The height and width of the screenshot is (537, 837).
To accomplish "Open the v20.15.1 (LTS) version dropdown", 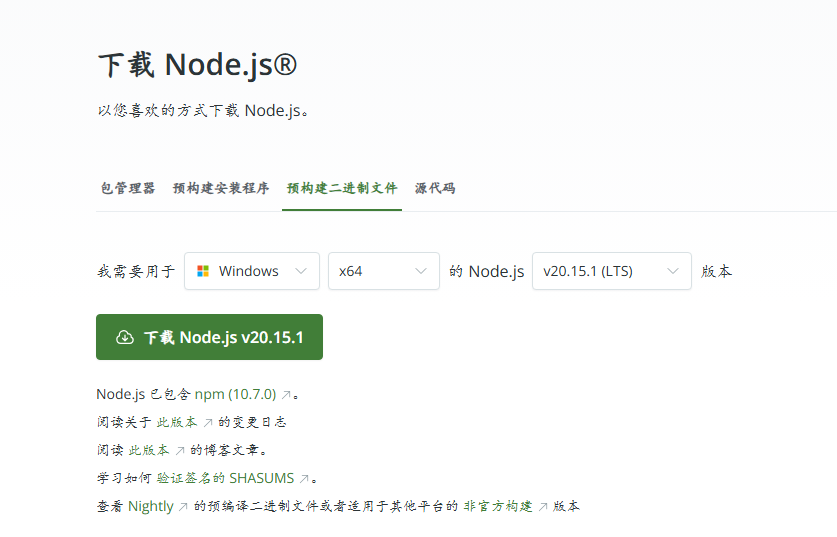I will pyautogui.click(x=611, y=271).
